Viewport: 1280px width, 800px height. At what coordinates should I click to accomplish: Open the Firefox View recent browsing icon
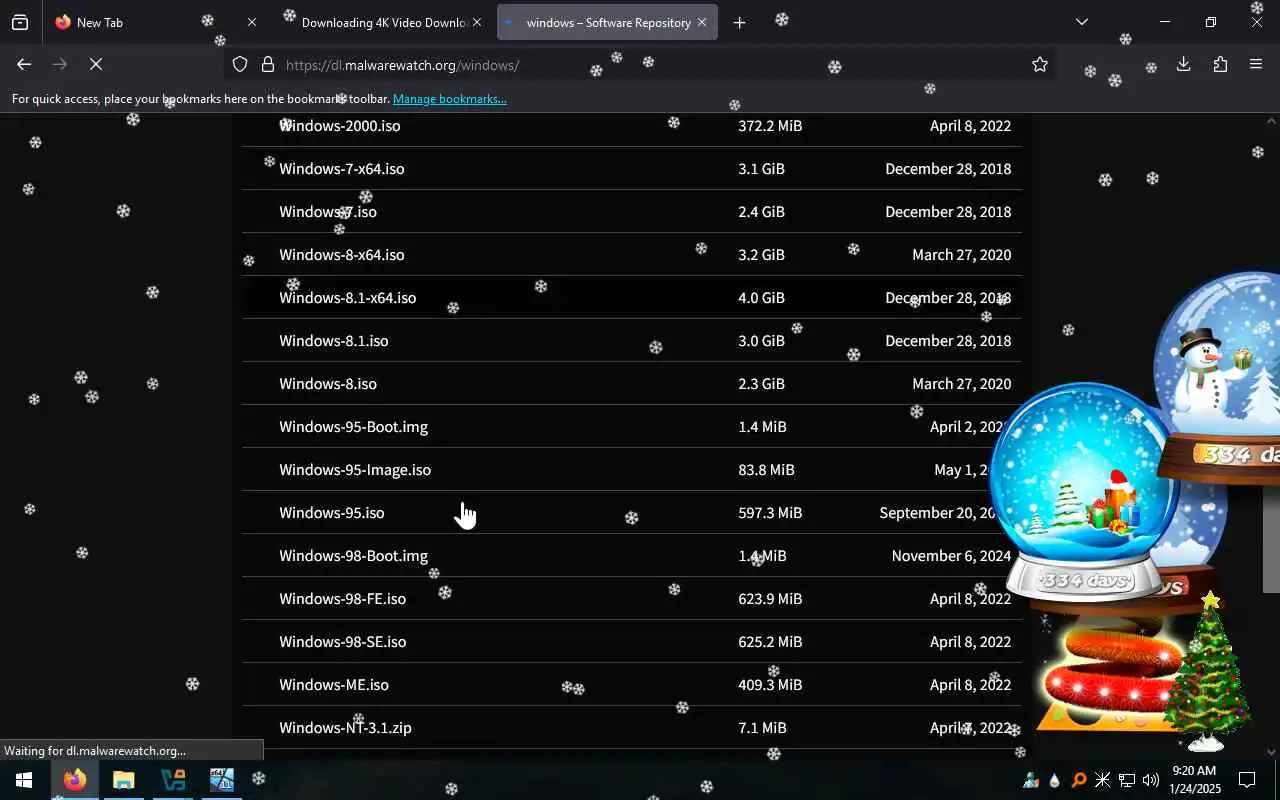[20, 22]
